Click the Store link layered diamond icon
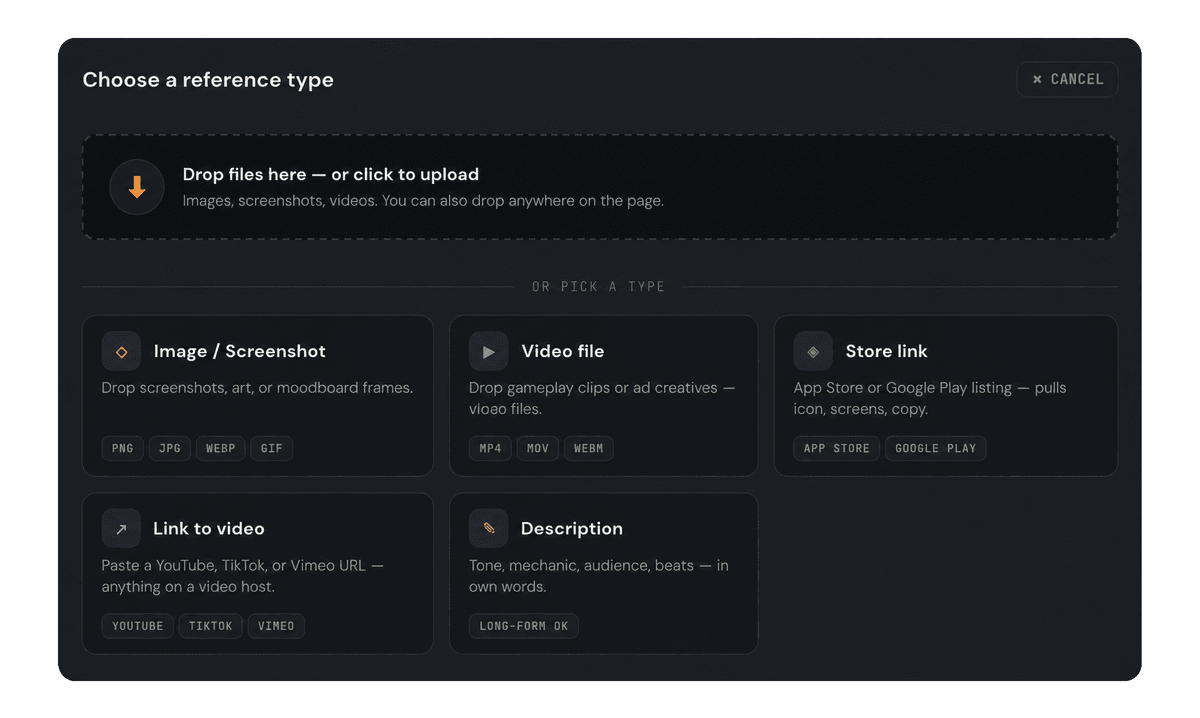 pyautogui.click(x=813, y=352)
